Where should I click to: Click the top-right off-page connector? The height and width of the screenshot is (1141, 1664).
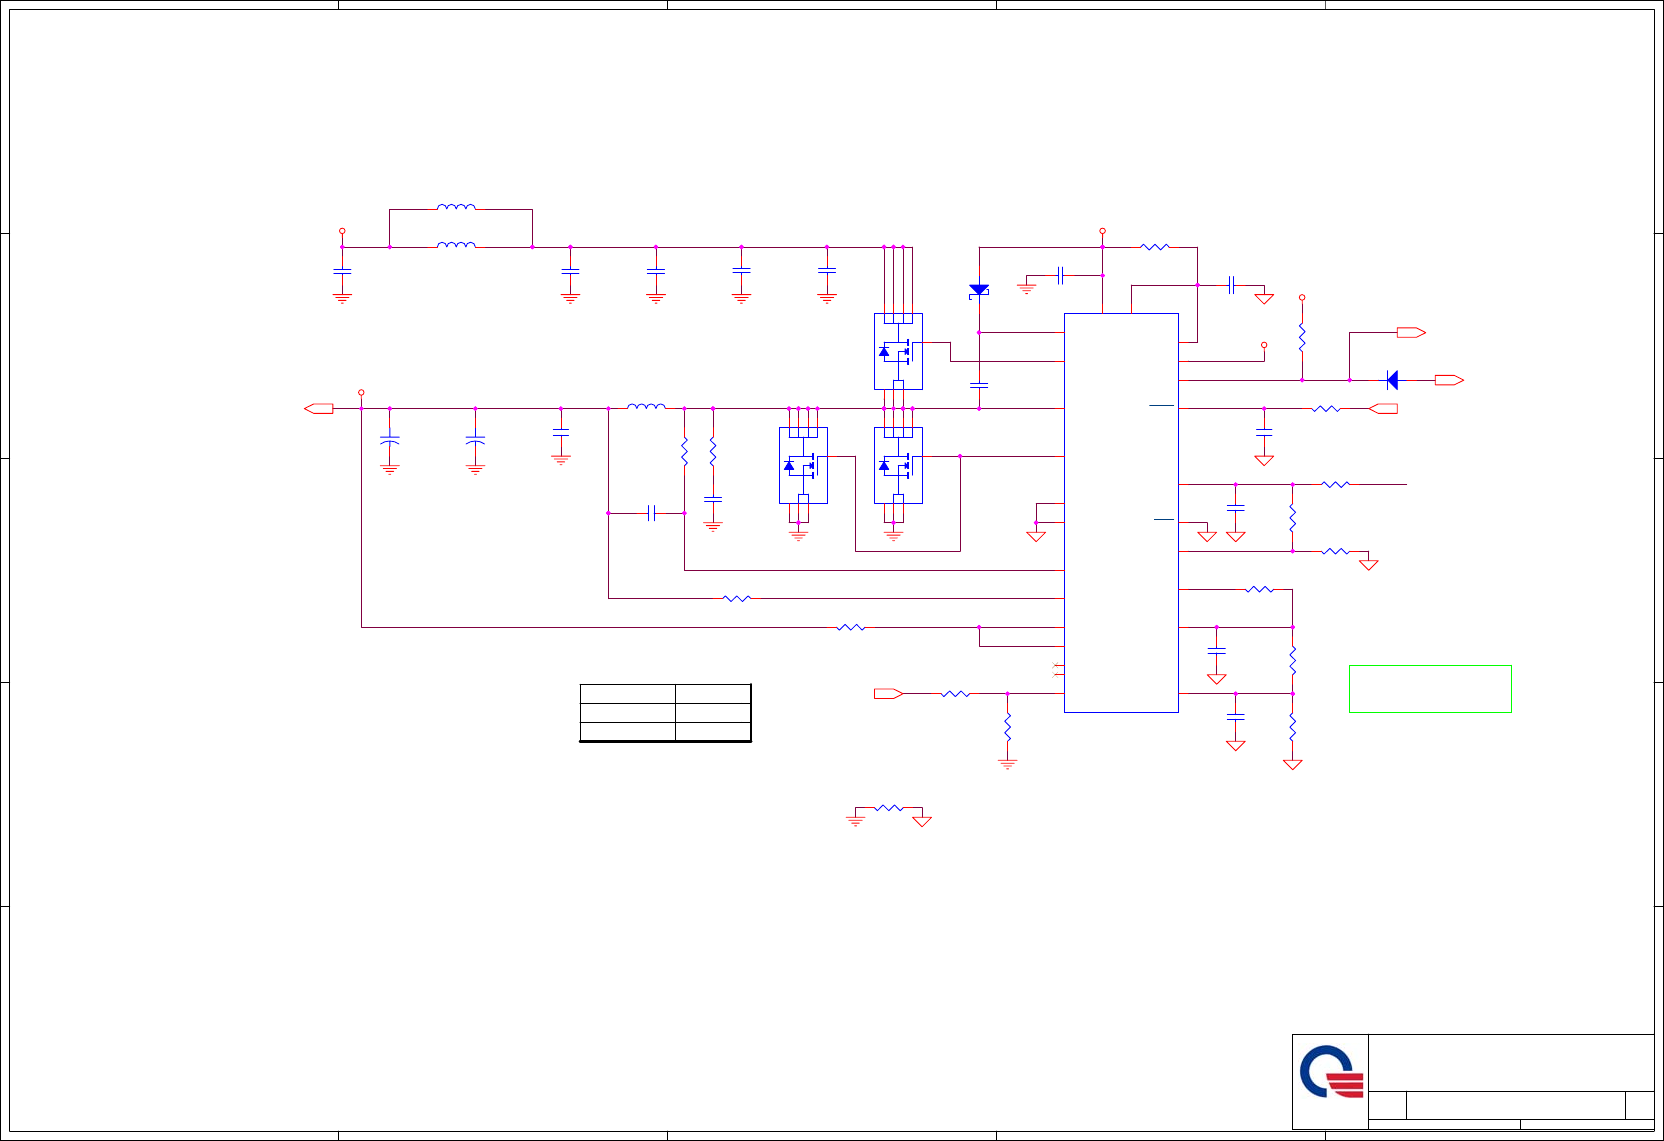tap(1411, 332)
